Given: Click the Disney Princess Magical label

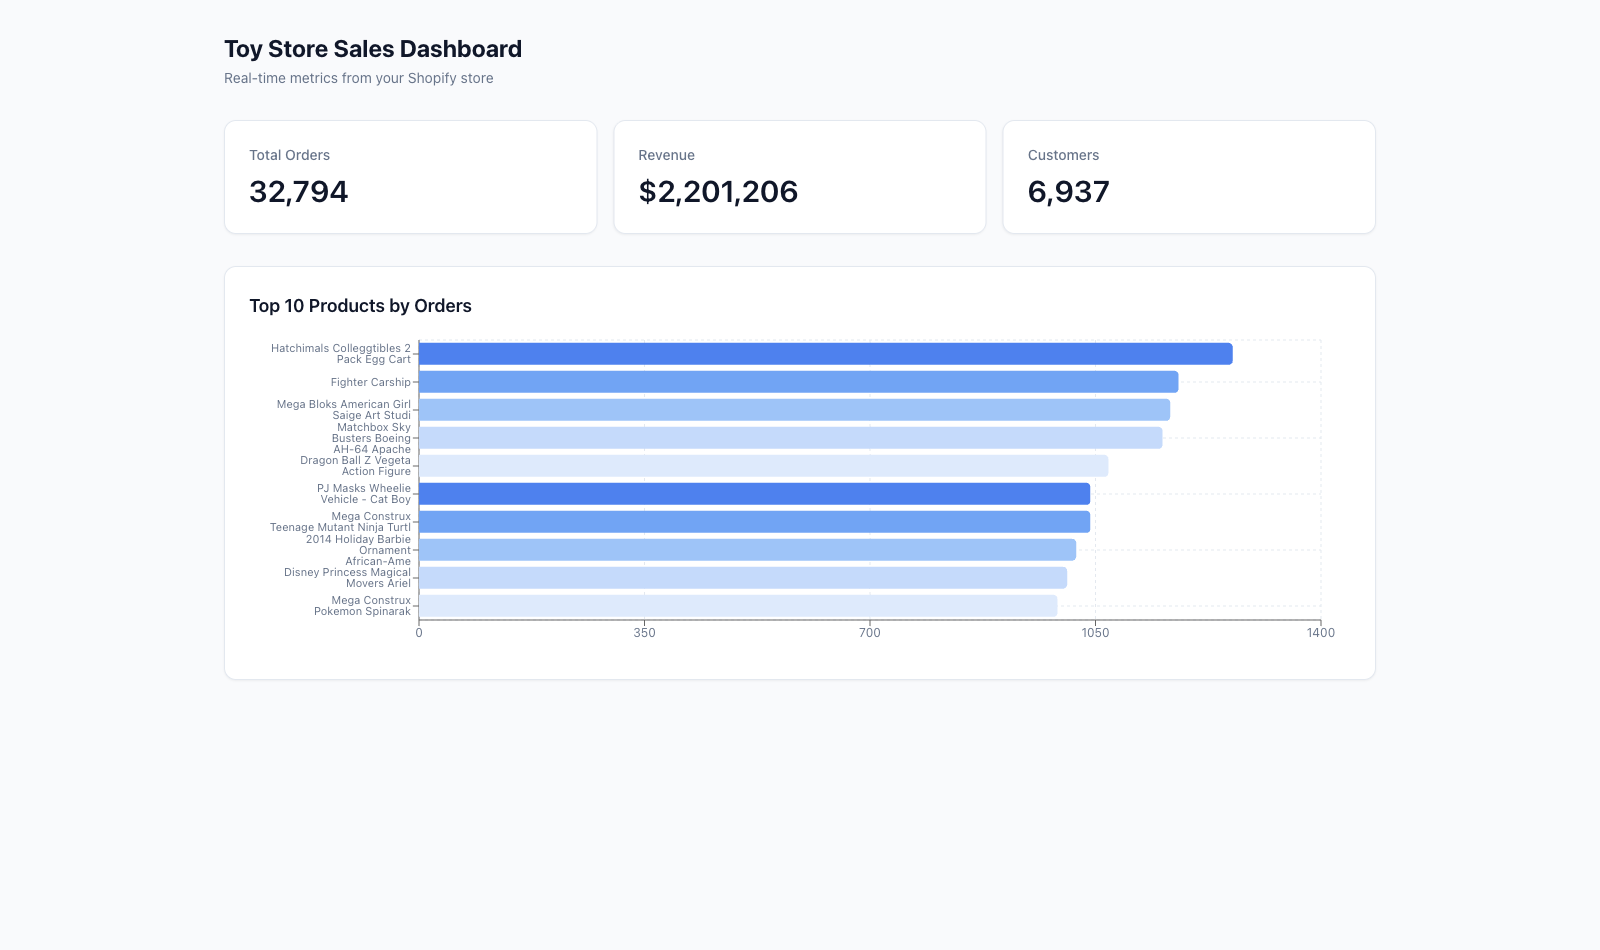Looking at the screenshot, I should [x=347, y=578].
